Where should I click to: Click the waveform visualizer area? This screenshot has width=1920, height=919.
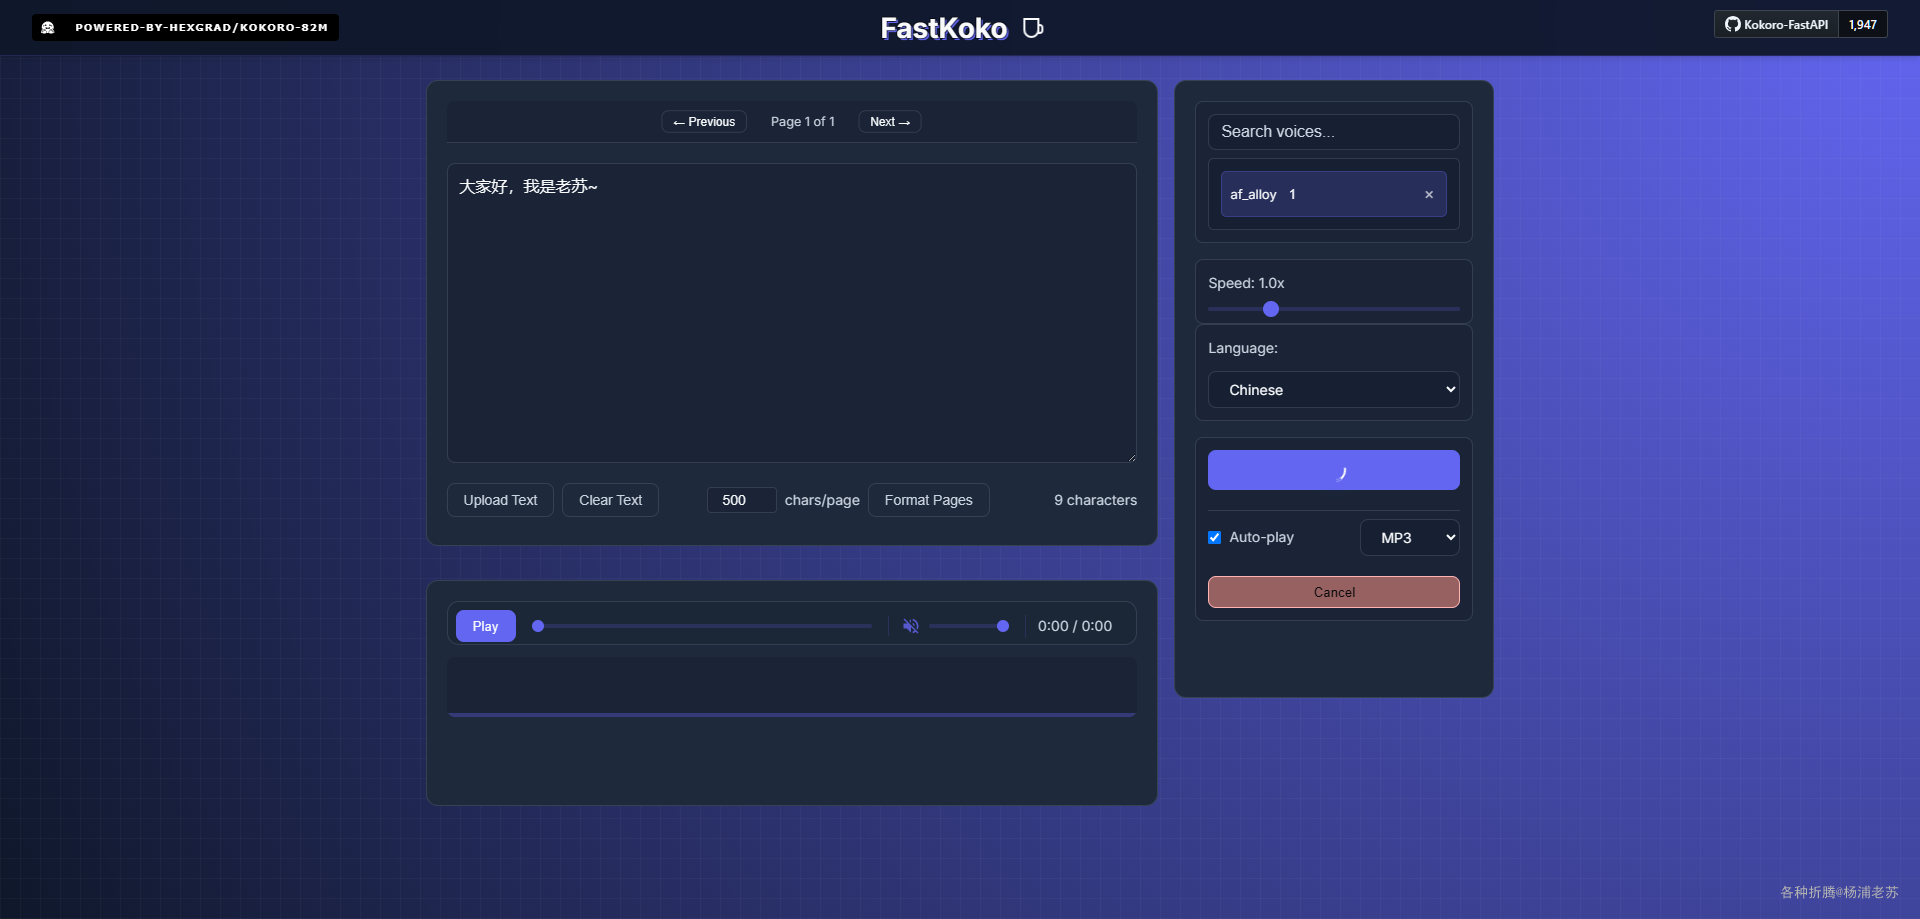coord(792,686)
